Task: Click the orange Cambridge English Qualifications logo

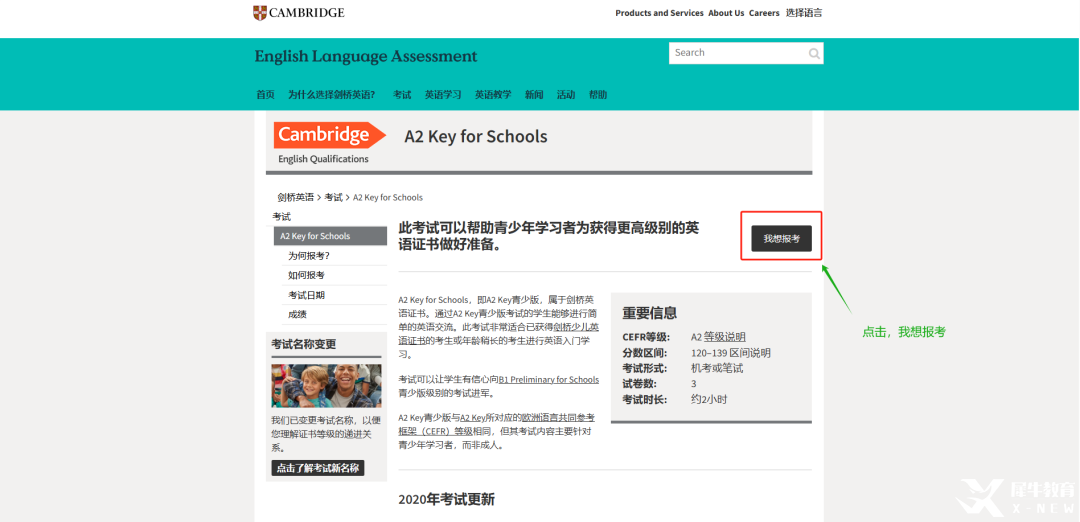Action: (329, 143)
